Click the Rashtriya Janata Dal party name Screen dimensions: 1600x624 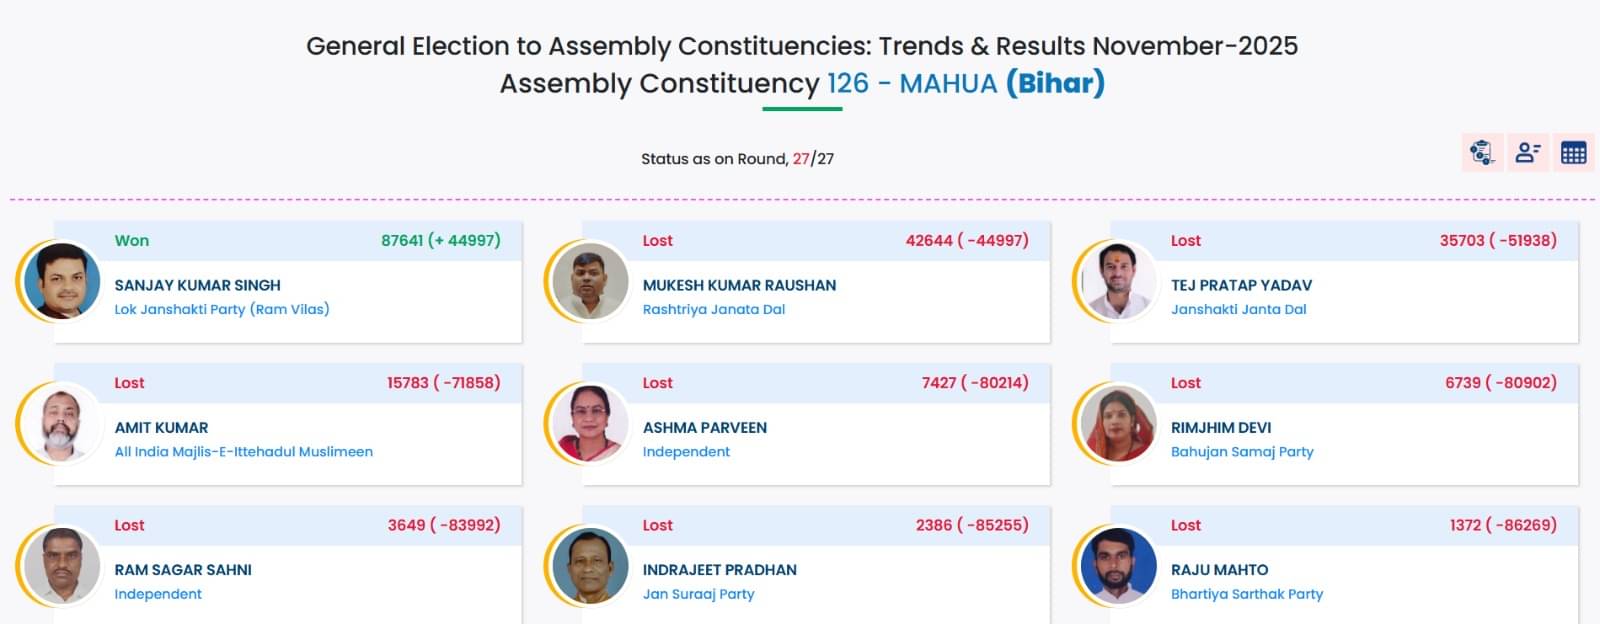tap(714, 309)
